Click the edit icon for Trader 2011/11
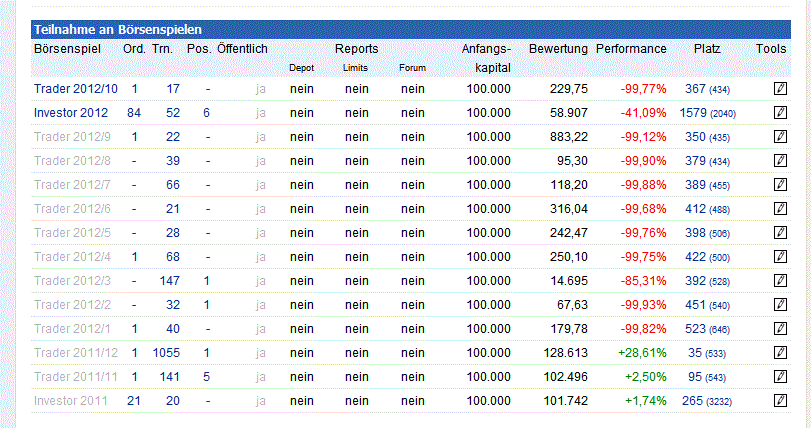The height and width of the screenshot is (428, 811). tap(781, 377)
